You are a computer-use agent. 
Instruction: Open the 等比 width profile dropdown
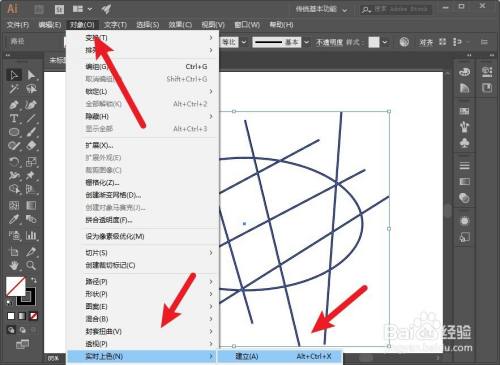[244, 42]
